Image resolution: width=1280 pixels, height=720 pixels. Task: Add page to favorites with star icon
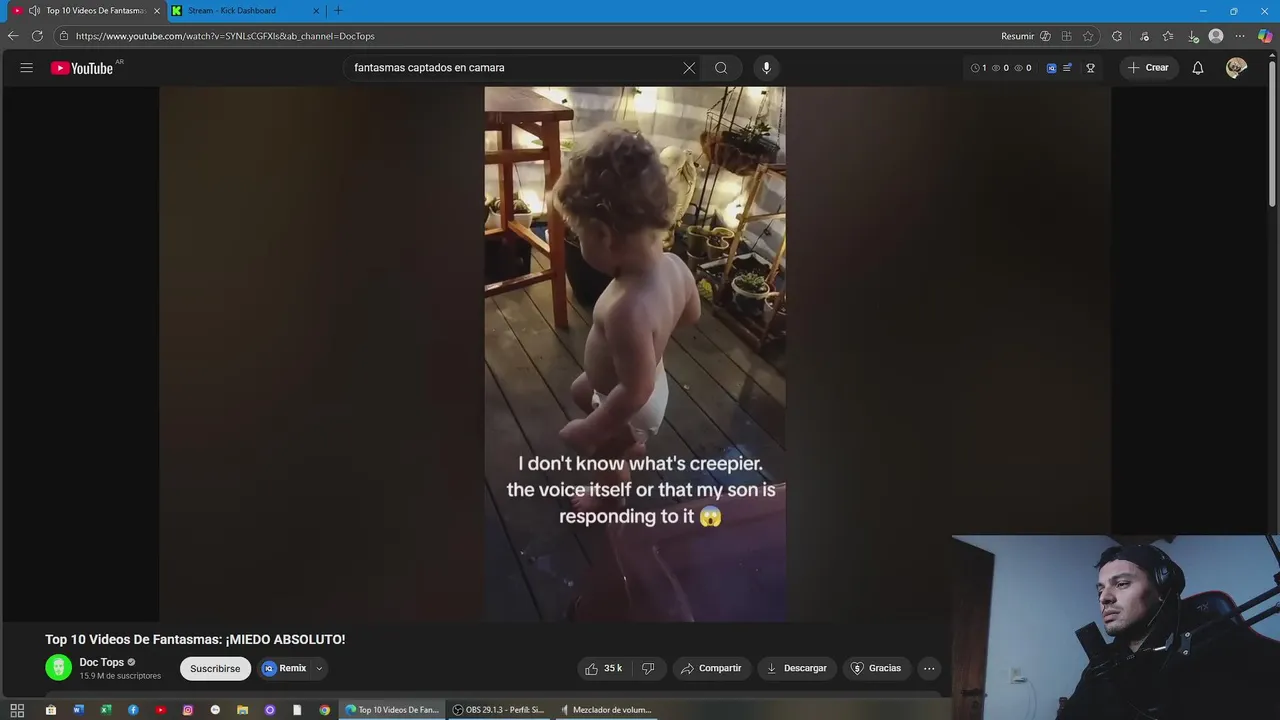tap(1089, 36)
